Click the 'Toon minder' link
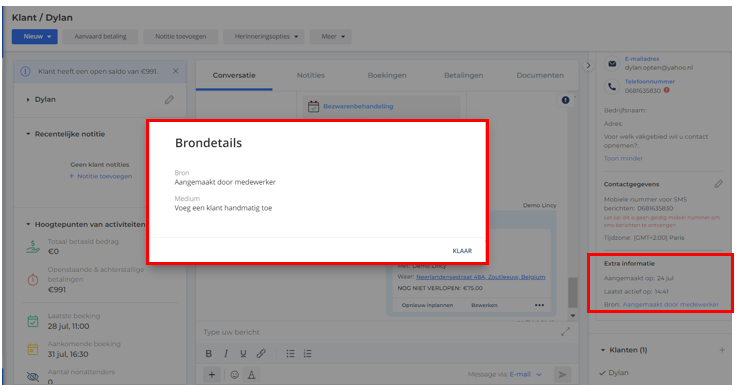Image resolution: width=739 pixels, height=385 pixels. [x=623, y=158]
